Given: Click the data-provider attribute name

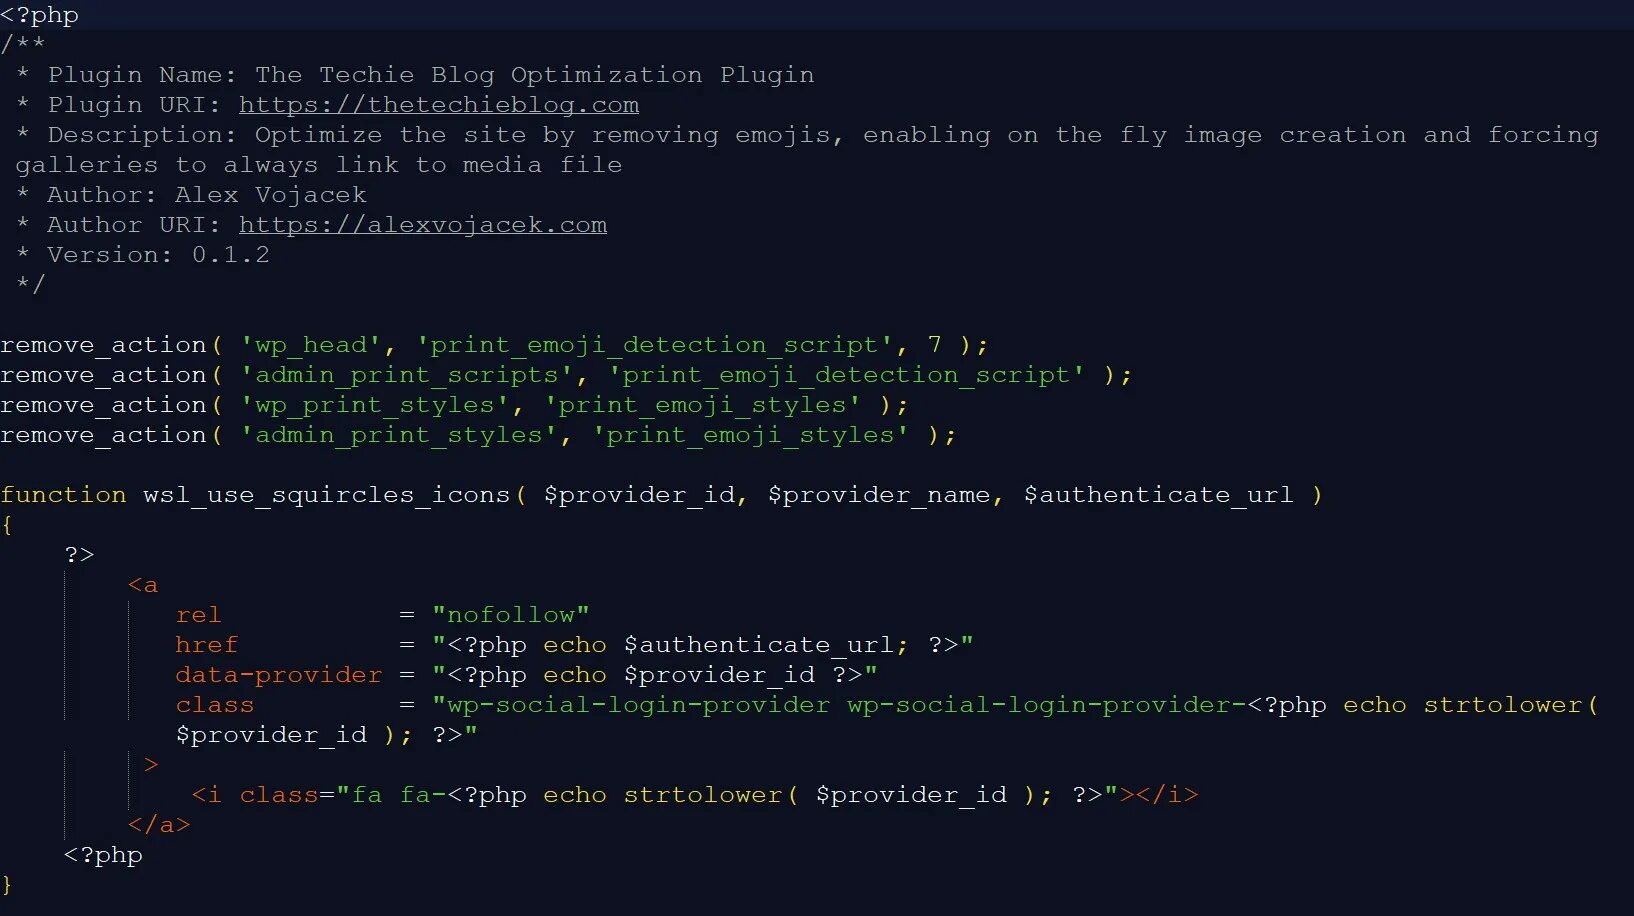Looking at the screenshot, I should click(279, 675).
